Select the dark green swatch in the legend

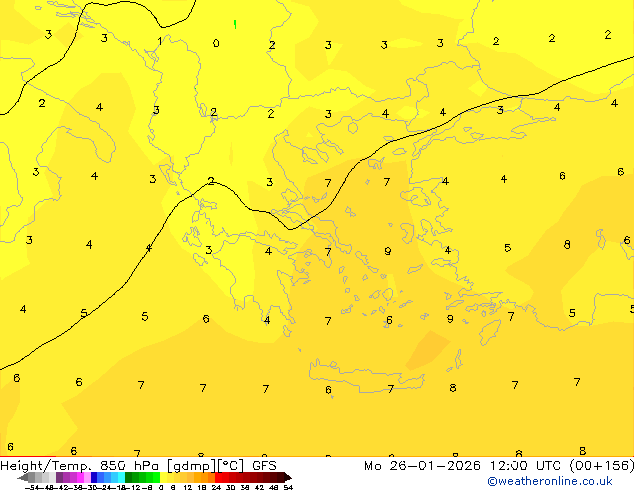[x=129, y=477]
